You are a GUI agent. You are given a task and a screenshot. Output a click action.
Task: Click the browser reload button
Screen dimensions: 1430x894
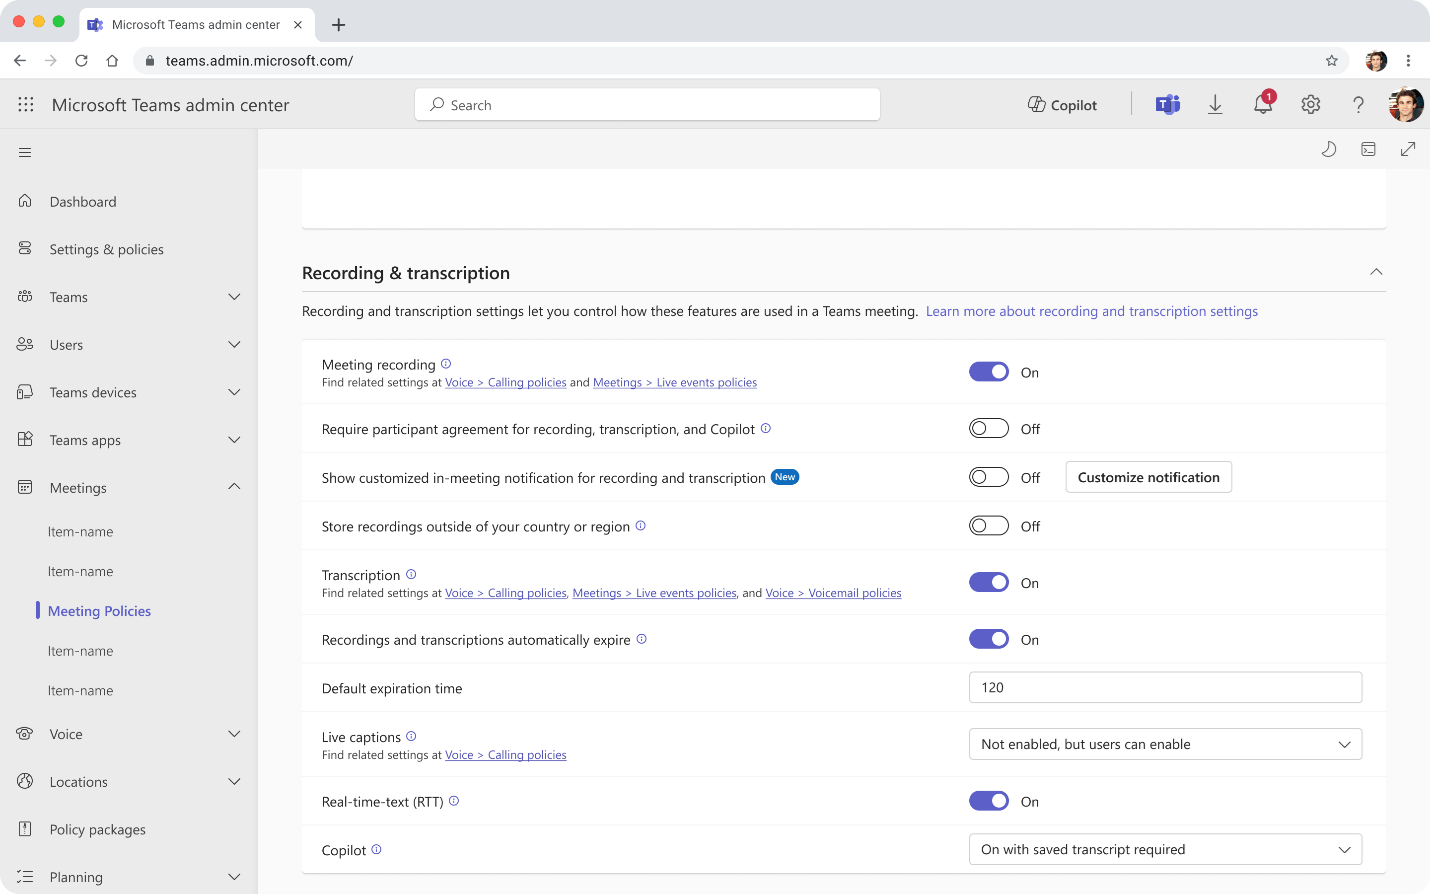click(82, 61)
